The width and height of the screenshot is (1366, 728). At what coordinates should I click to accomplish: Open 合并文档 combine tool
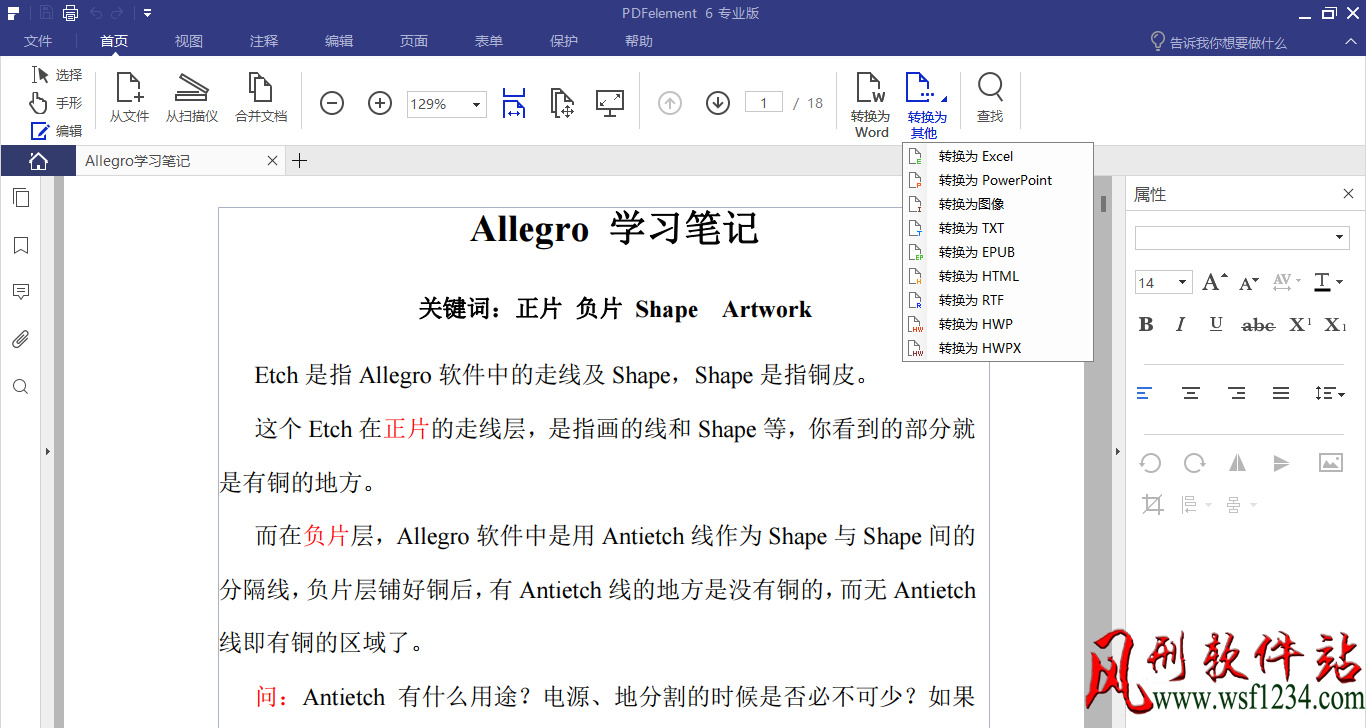261,98
